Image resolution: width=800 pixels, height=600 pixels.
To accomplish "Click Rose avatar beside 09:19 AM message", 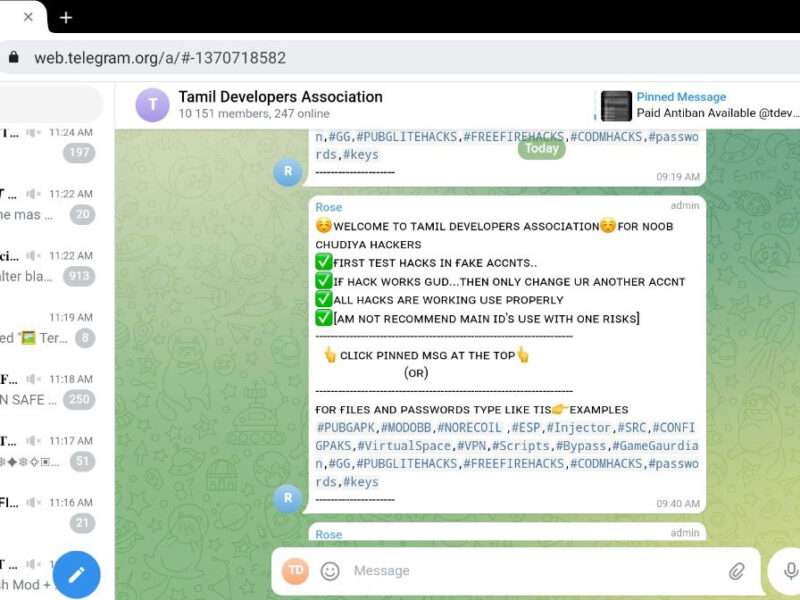I will point(288,171).
